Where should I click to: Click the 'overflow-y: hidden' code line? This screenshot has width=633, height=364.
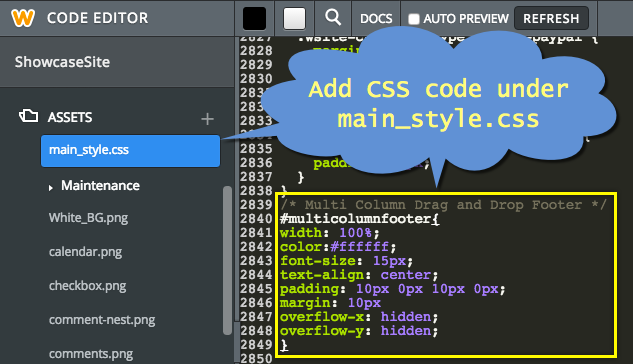pyautogui.click(x=358, y=331)
